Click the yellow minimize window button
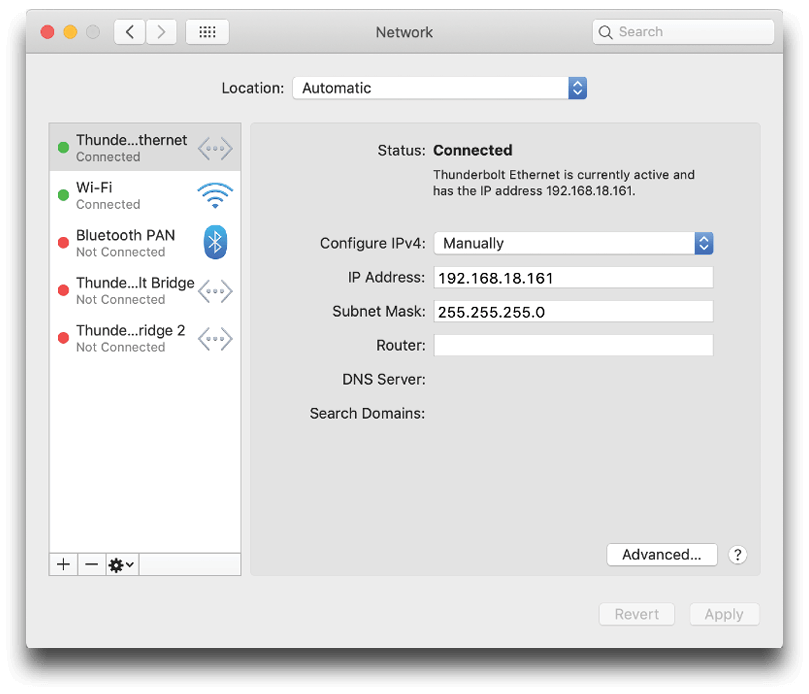The height and width of the screenshot is (694, 809). 70,32
